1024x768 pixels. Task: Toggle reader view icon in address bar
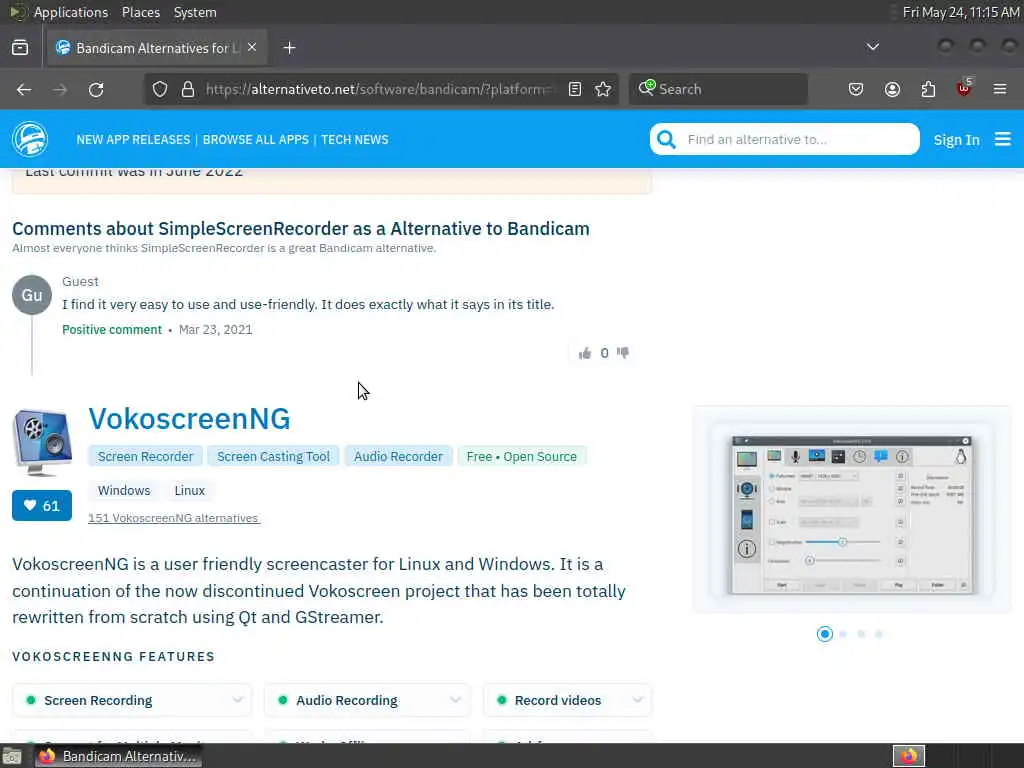click(575, 89)
